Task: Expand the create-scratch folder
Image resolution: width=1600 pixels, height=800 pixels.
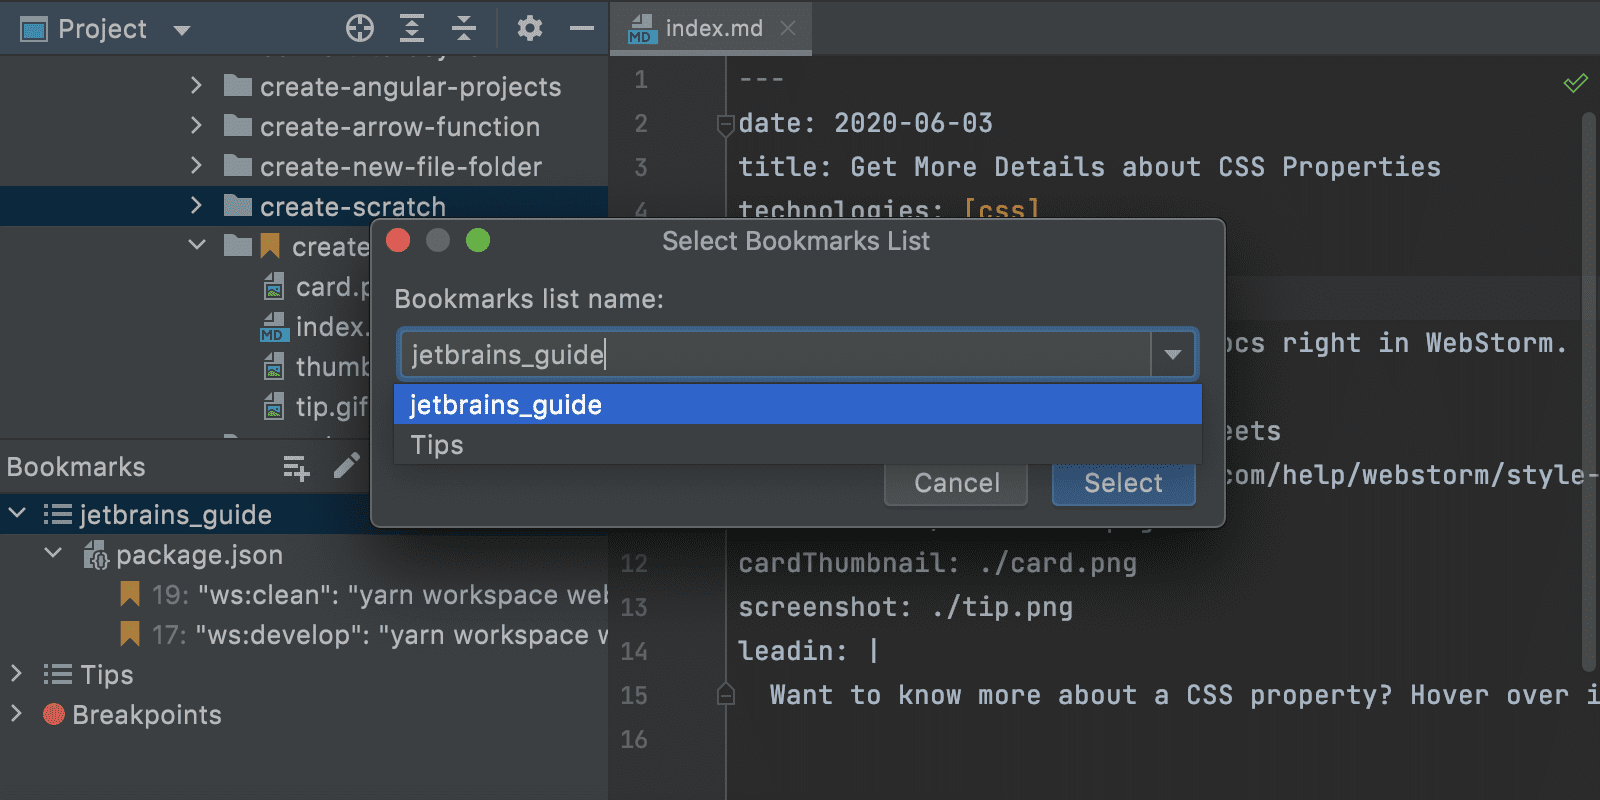Action: coord(196,206)
